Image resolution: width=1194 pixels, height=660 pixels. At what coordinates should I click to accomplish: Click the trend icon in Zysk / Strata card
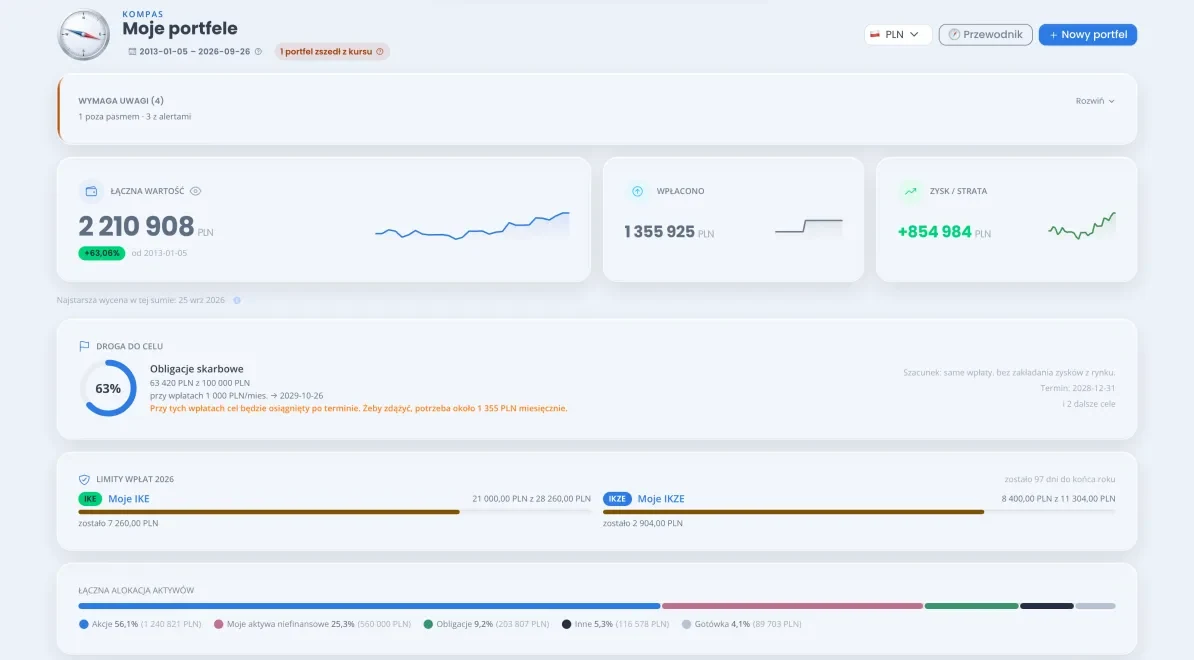tap(911, 191)
